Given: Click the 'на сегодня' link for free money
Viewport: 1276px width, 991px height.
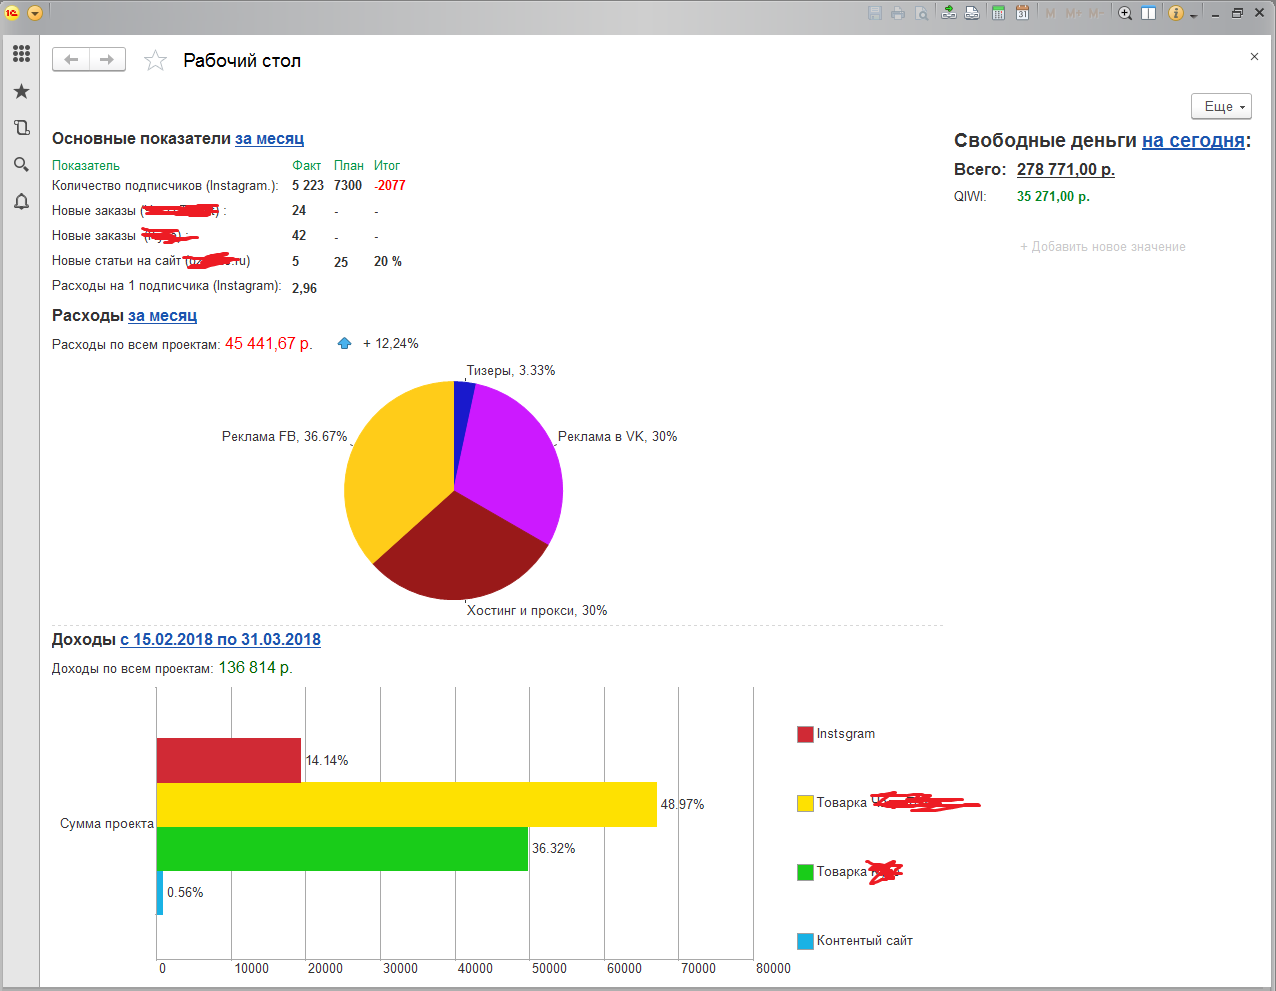Looking at the screenshot, I should click(1192, 141).
